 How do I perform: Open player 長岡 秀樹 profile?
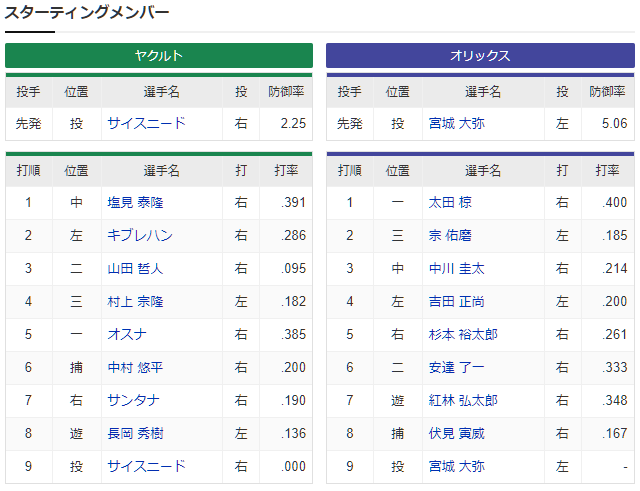(135, 433)
